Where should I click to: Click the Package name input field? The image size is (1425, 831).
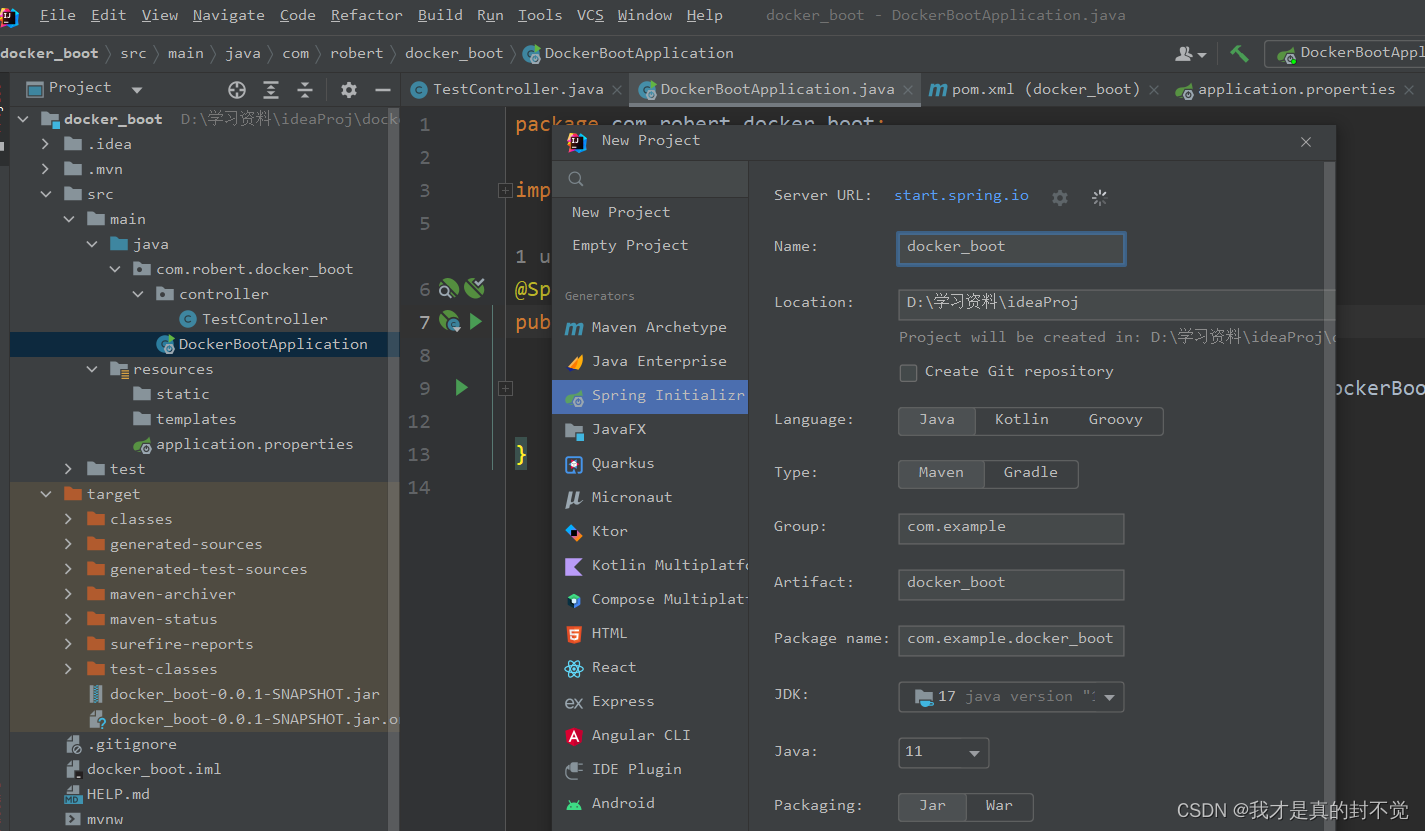pos(1011,640)
